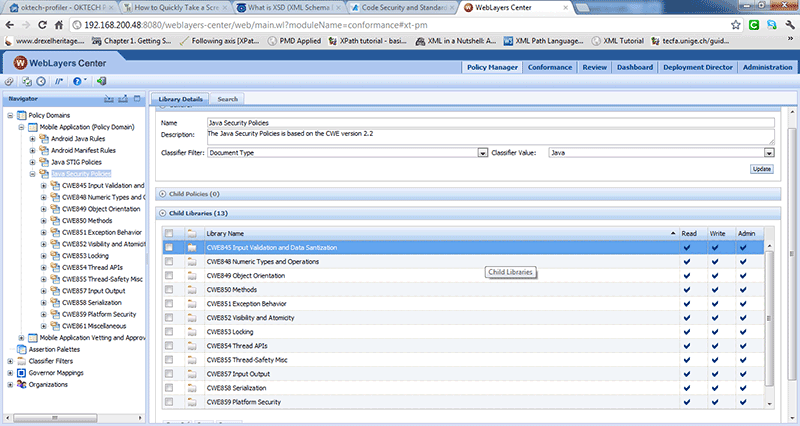The height and width of the screenshot is (426, 800).
Task: Click the main panel scroll up arrow
Action: pyautogui.click(x=792, y=112)
